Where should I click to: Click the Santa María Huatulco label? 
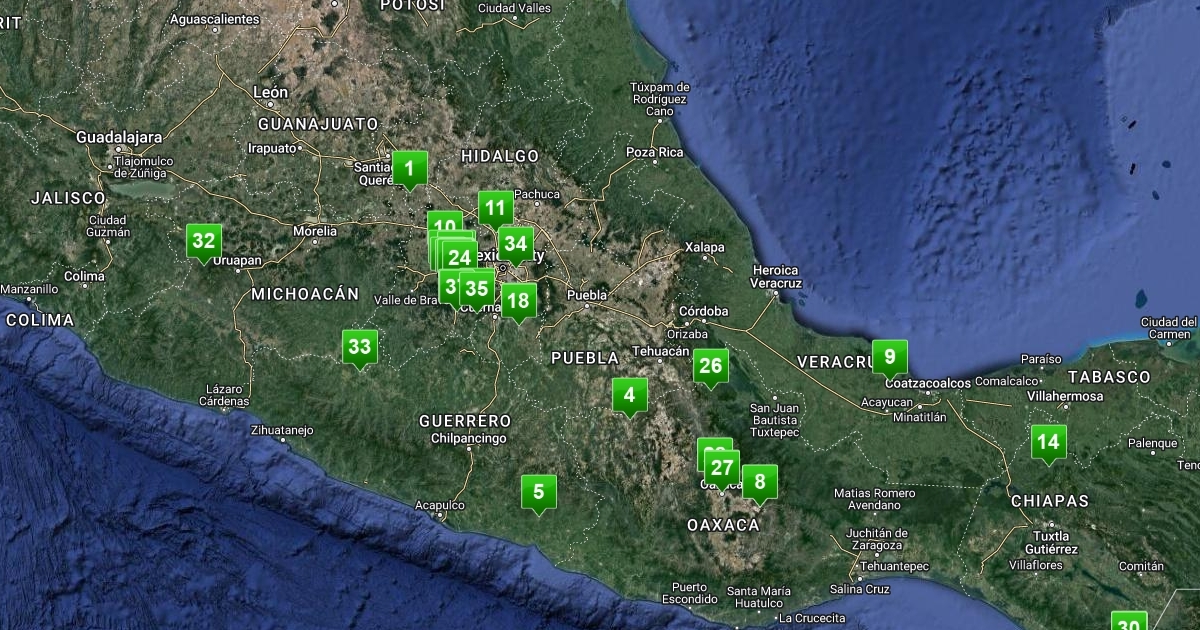[x=758, y=597]
